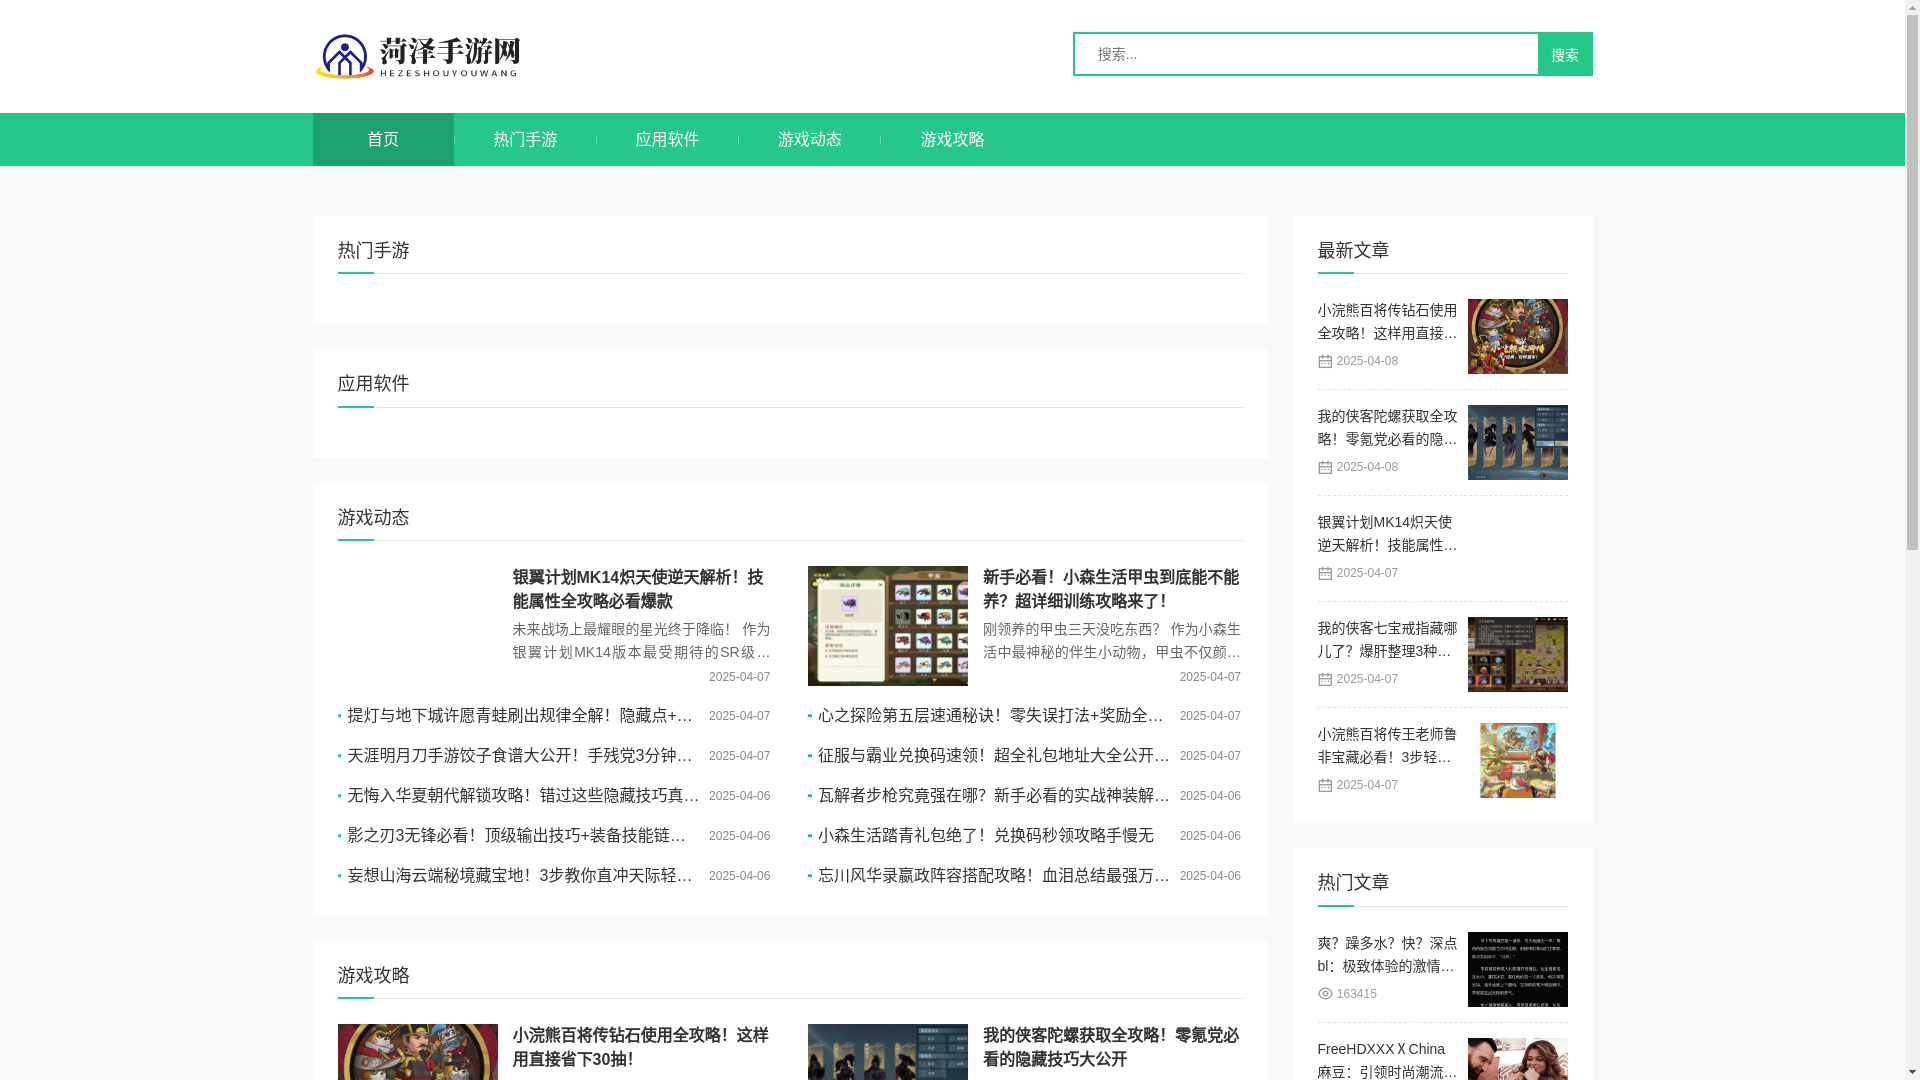The width and height of the screenshot is (1920, 1080).
Task: Open 最新文章 sidebar heading
Action: (1354, 250)
